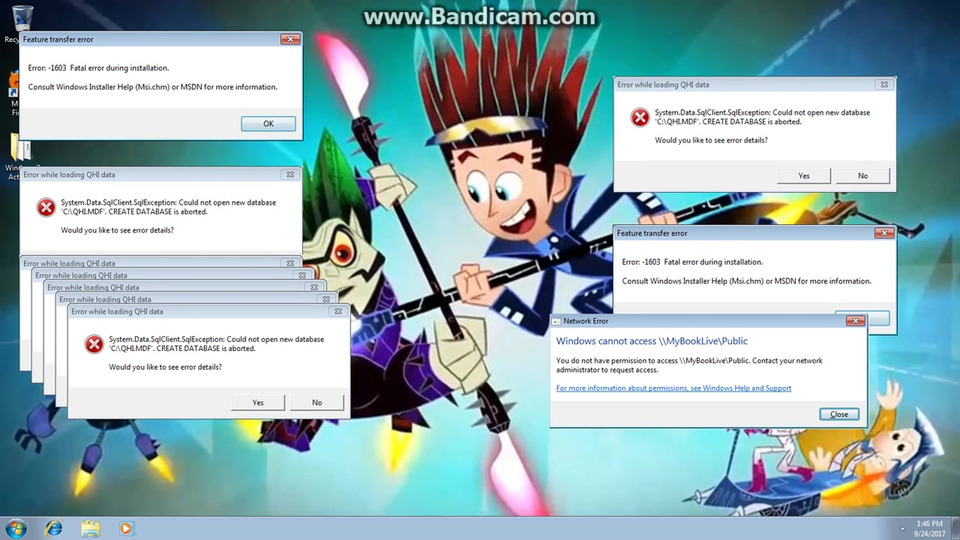Close the QHI dialog directly under top-left Feature transfer error
The width and height of the screenshot is (960, 540).
point(290,174)
